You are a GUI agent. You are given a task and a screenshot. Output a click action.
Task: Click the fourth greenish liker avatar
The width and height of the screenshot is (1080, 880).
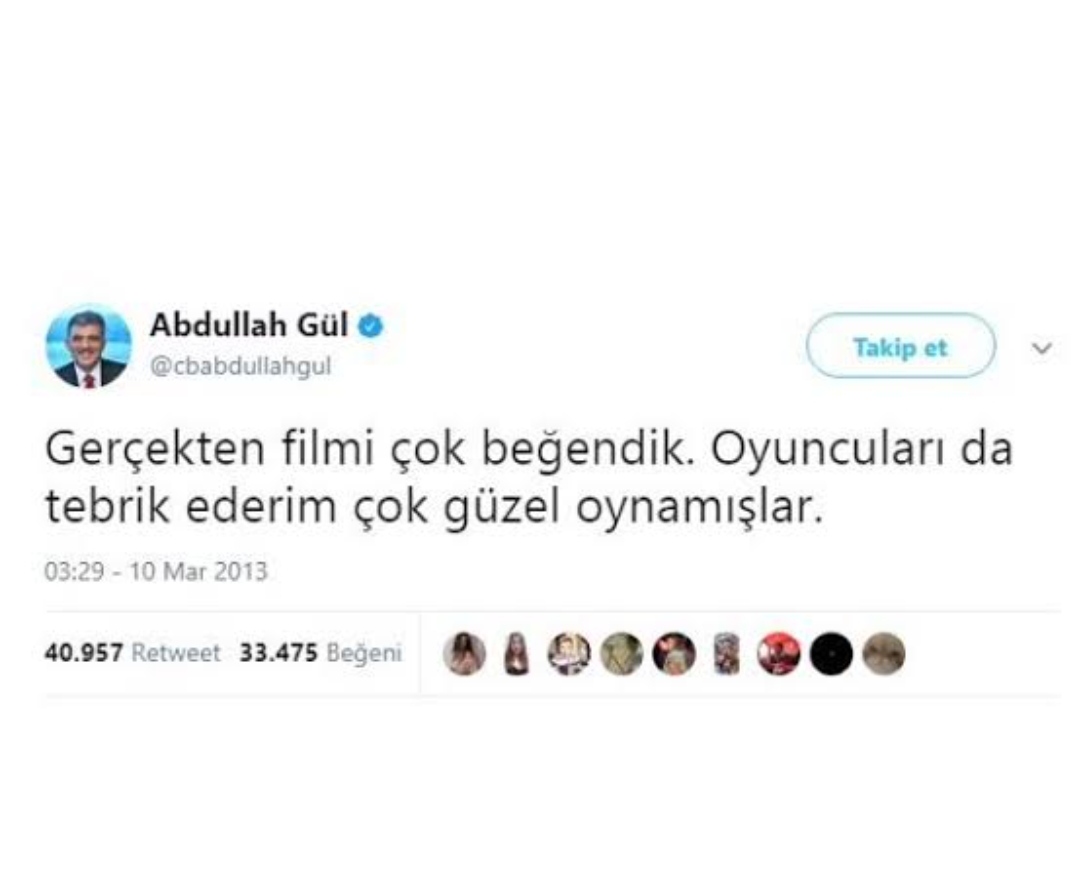coord(621,653)
